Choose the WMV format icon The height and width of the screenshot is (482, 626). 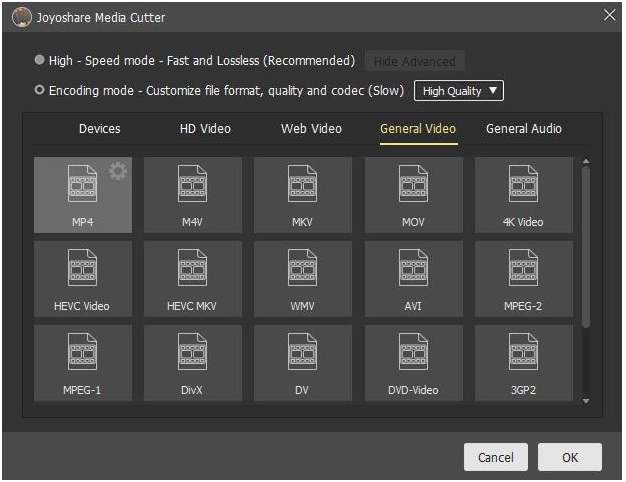point(302,278)
